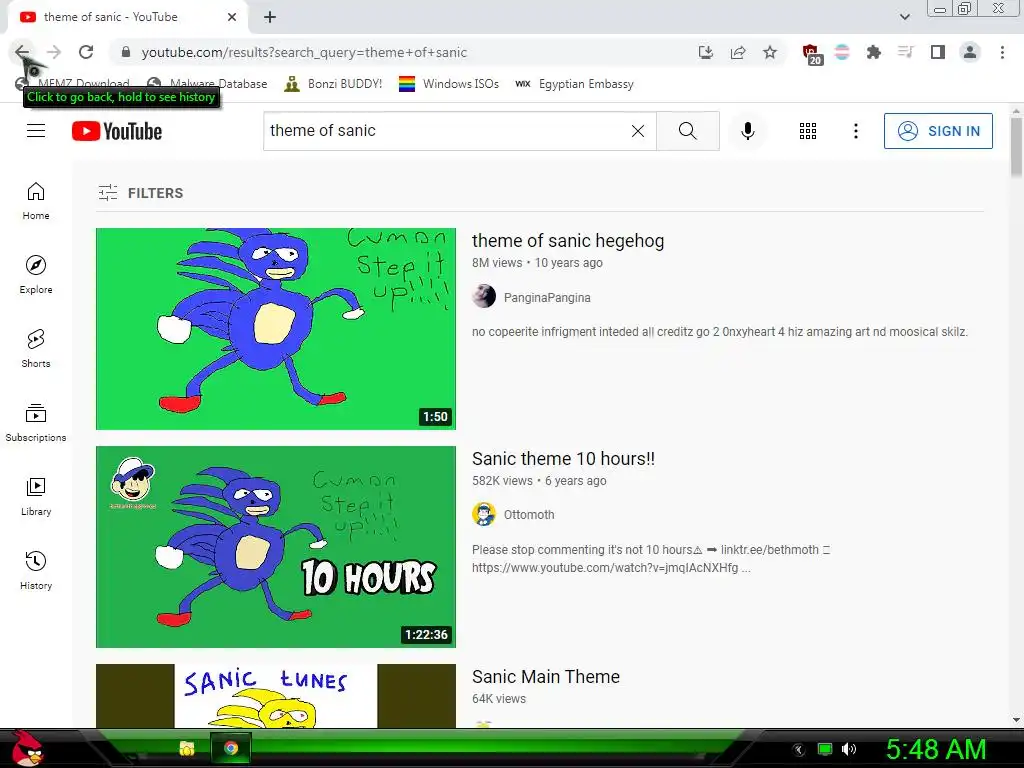Screen dimensions: 1024x768
Task: Open the Bonzi BUDDY! bookmark
Action: tap(334, 84)
